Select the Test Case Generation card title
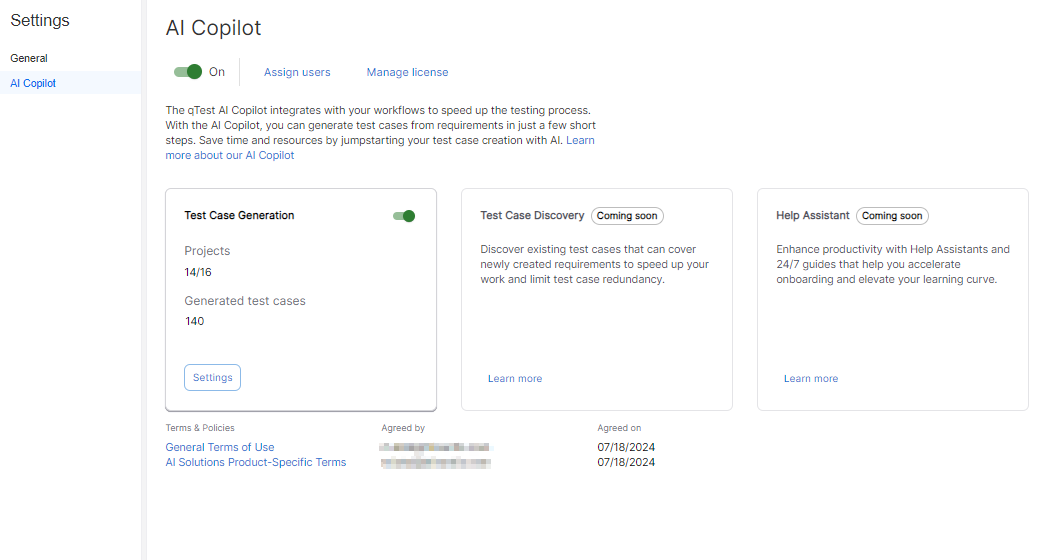 coord(239,215)
